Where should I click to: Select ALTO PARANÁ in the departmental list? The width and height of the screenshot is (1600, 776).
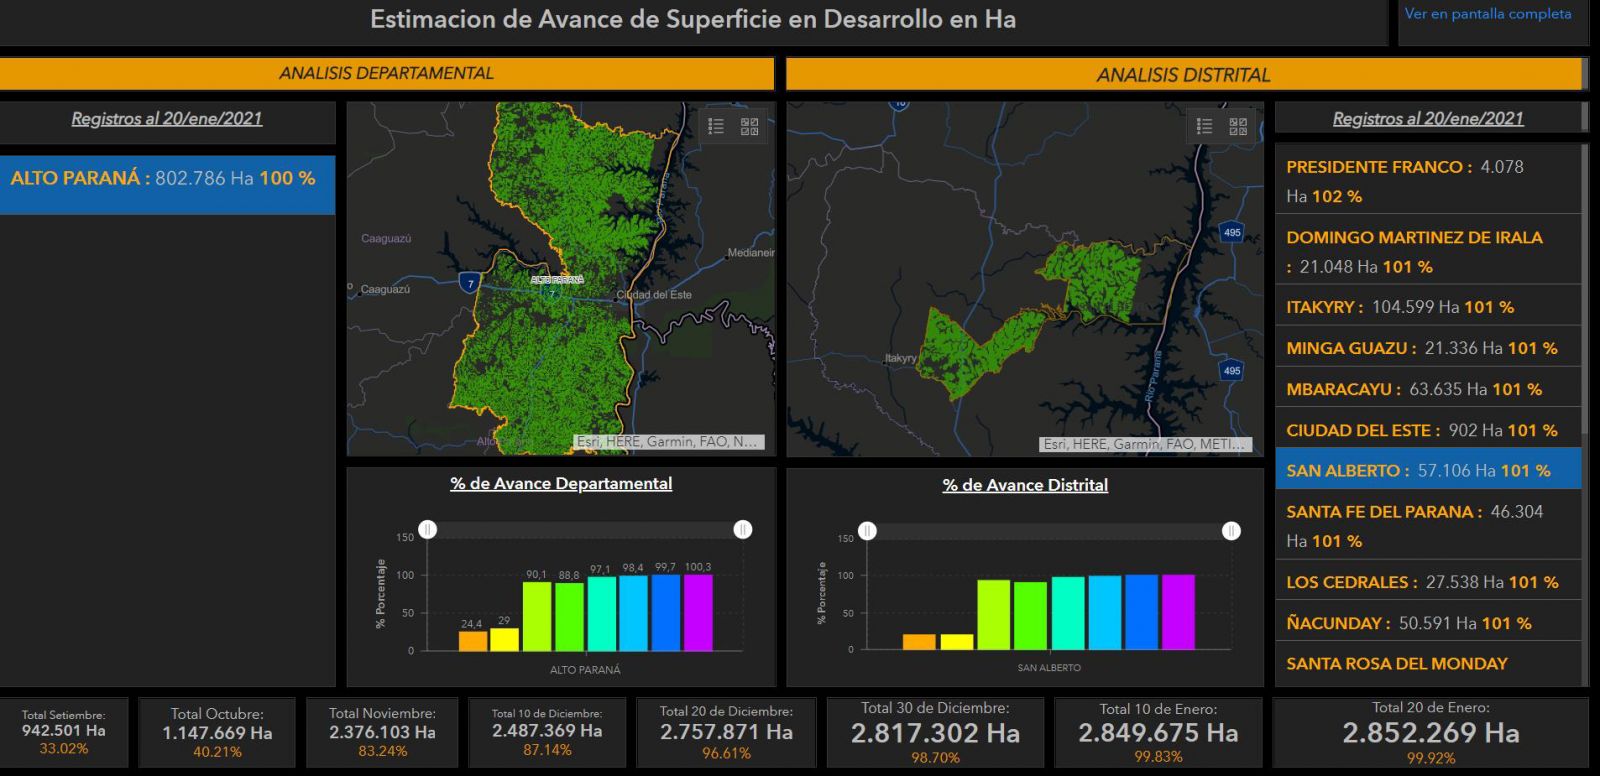pos(166,180)
